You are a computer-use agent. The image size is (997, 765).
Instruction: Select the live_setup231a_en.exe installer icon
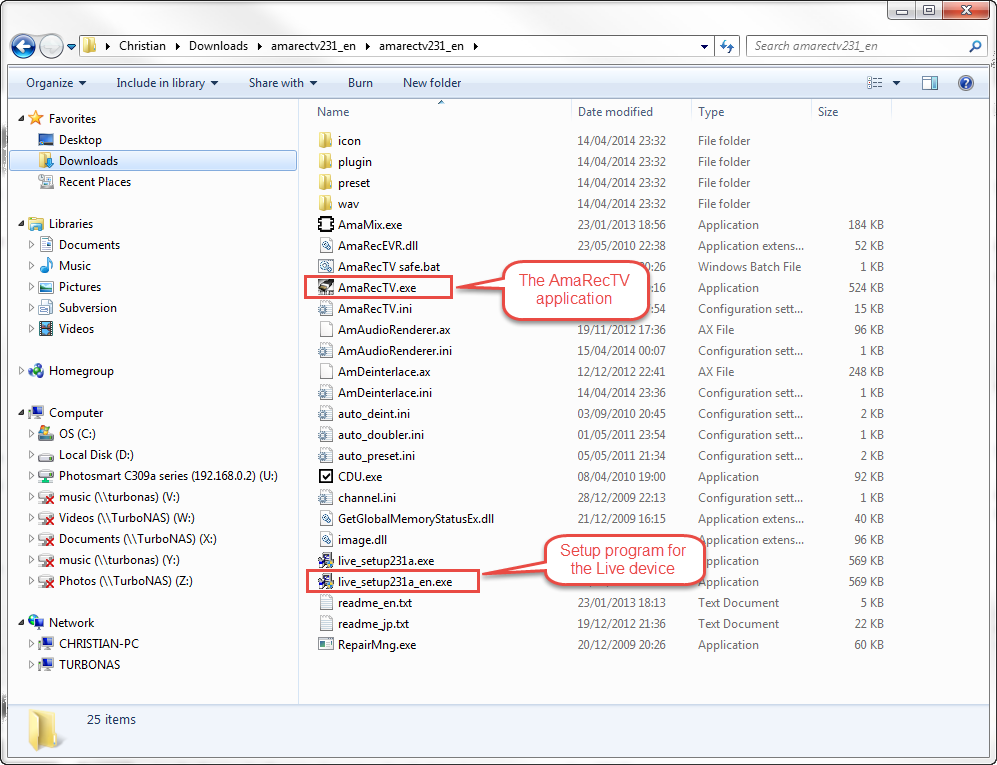point(326,581)
